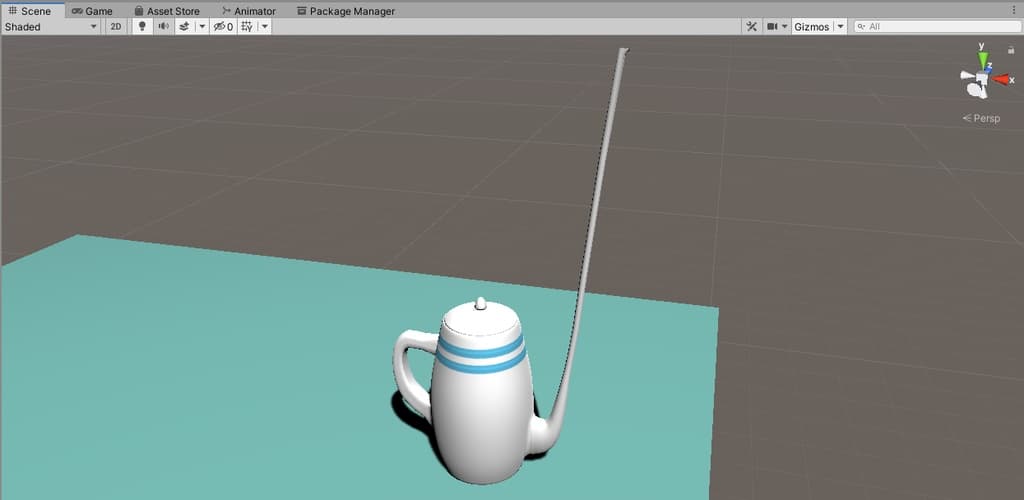The height and width of the screenshot is (500, 1024).
Task: Toggle 2D view mode
Action: [116, 27]
